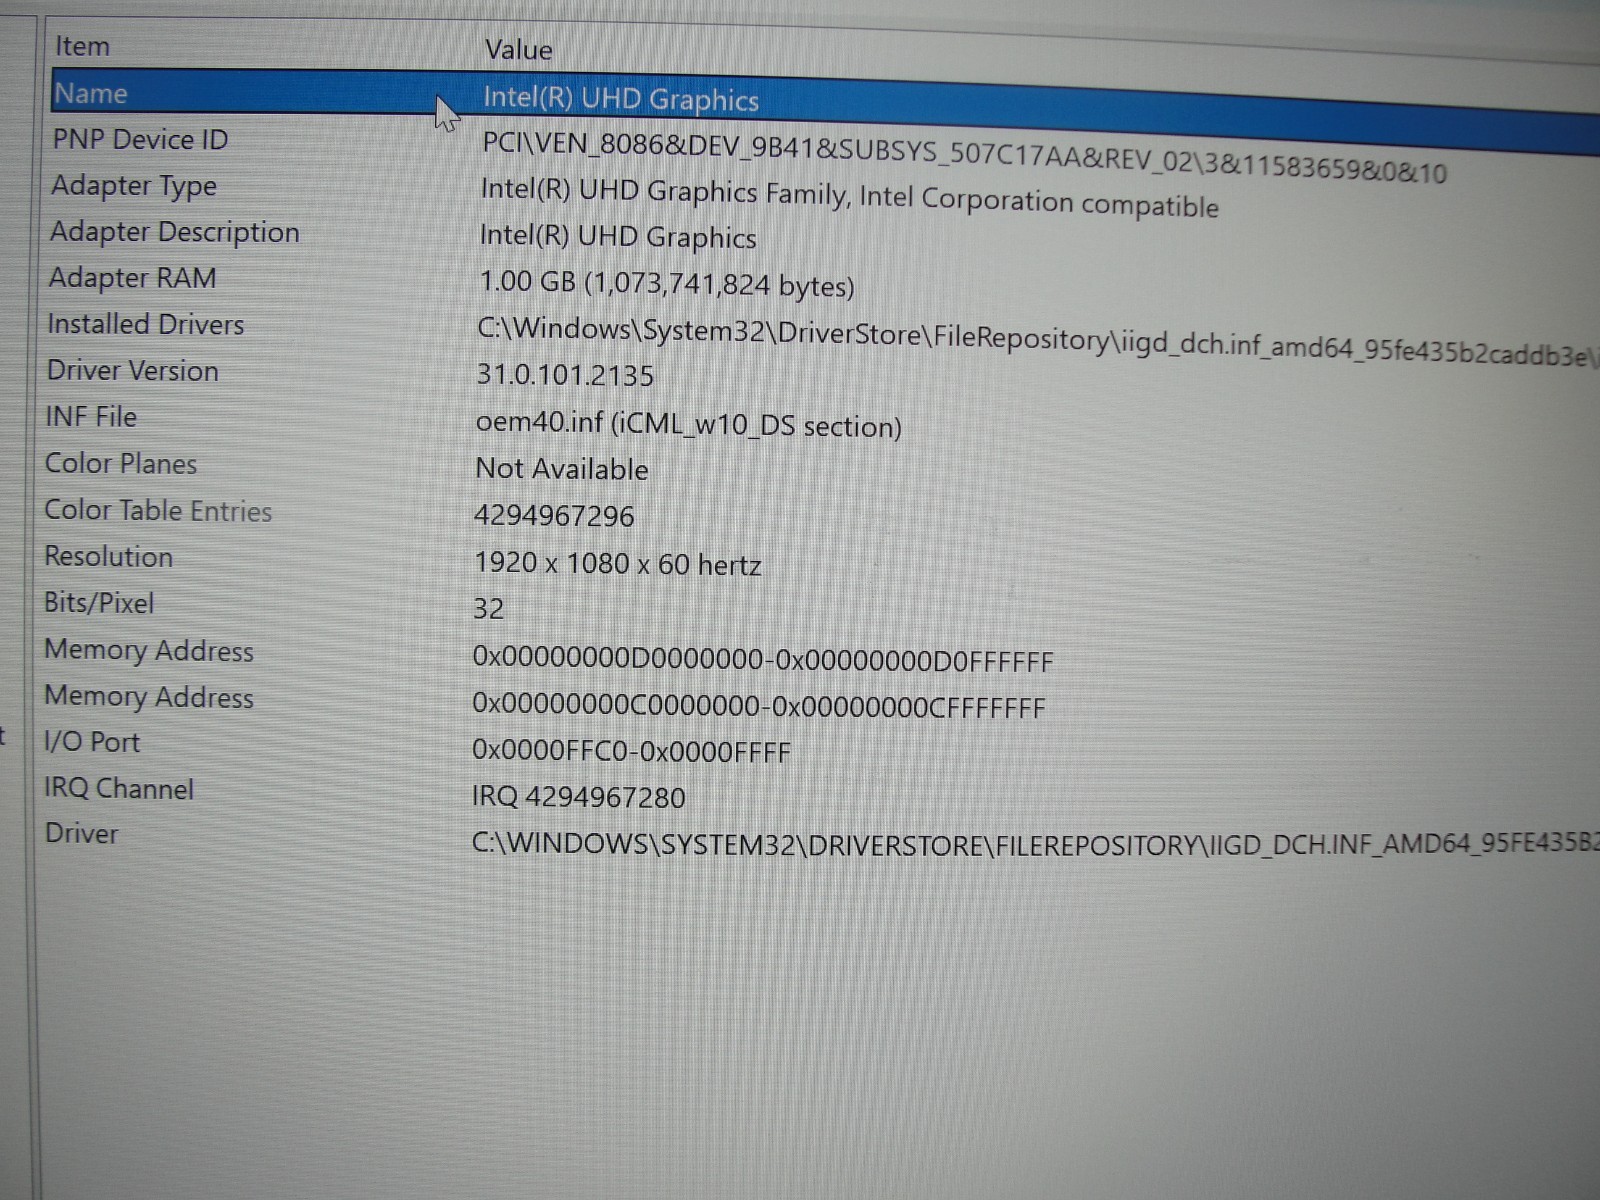Screen dimensions: 1600x1200
Task: Click the 1.00 GB adapter RAM value
Action: point(667,283)
